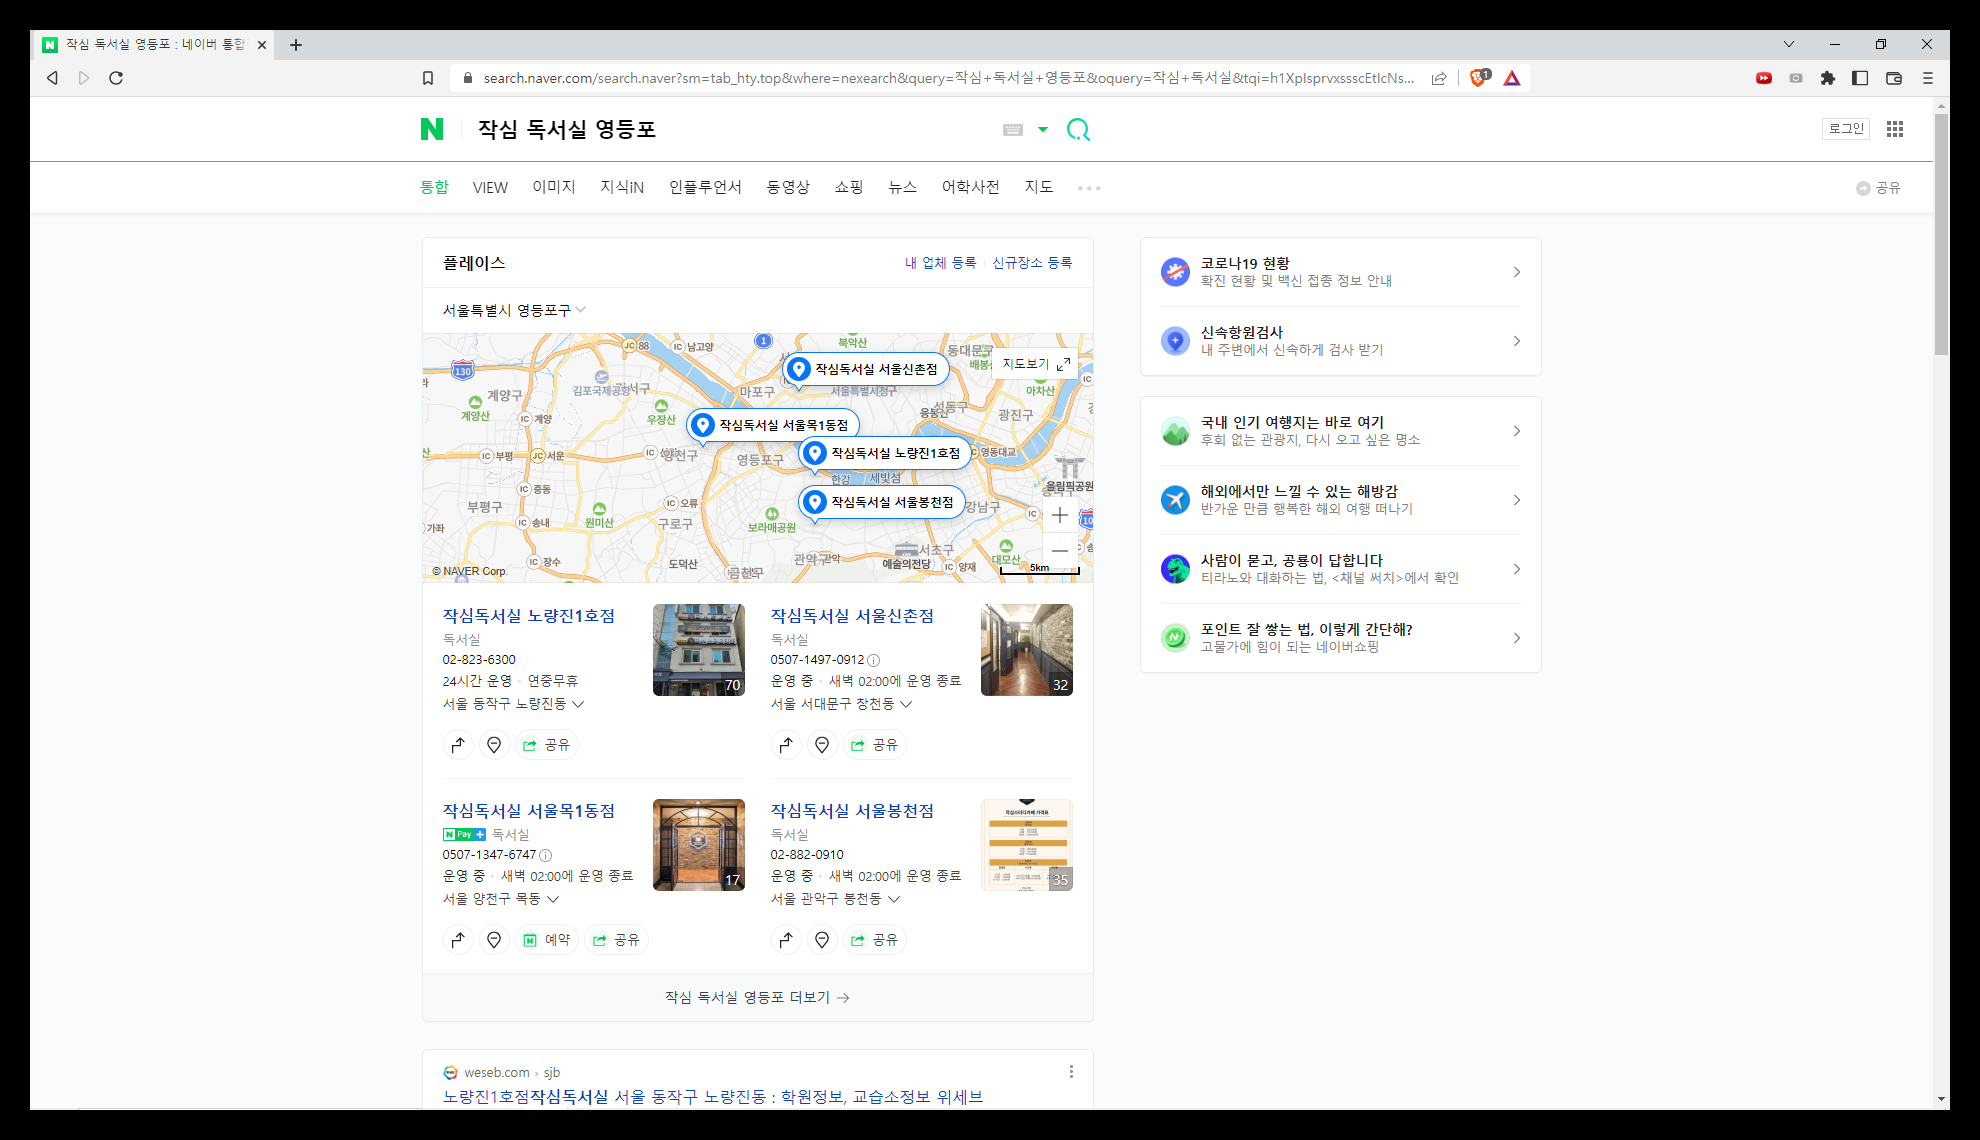Viewport: 1980px width, 1140px height.
Task: Open the 어학사전 tab
Action: point(970,187)
